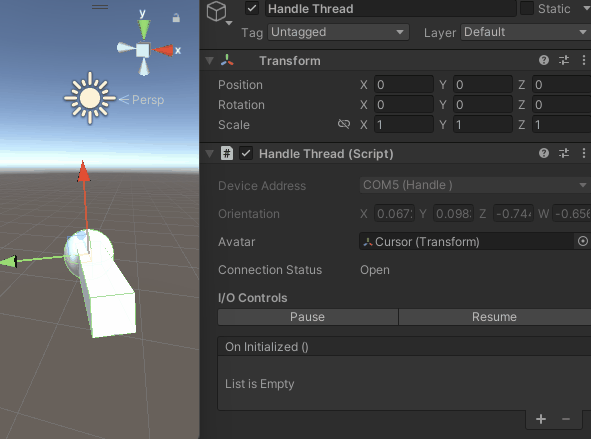The image size is (591, 439).
Task: Open the GameObject icon dropdown arrow
Action: 229,23
